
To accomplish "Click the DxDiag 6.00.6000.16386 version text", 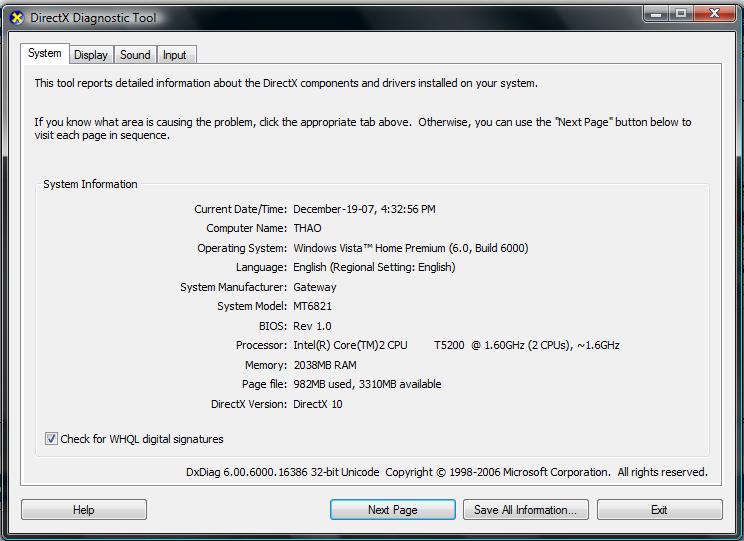I will pos(283,472).
